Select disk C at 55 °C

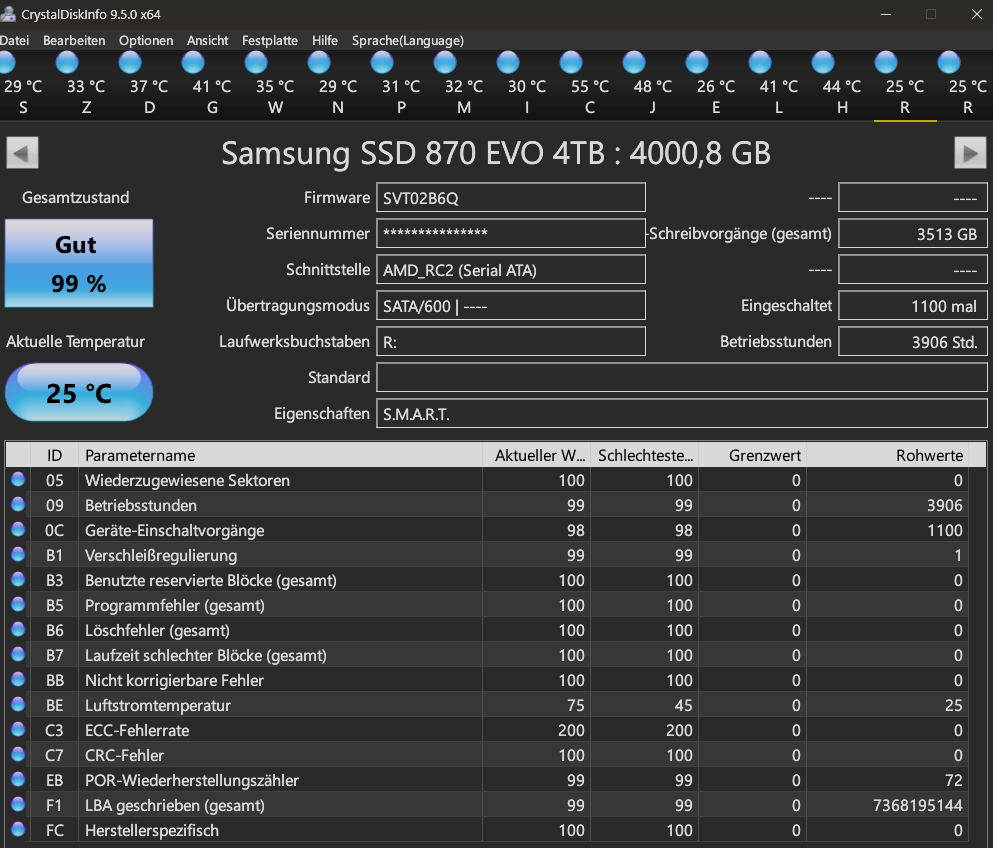(590, 85)
